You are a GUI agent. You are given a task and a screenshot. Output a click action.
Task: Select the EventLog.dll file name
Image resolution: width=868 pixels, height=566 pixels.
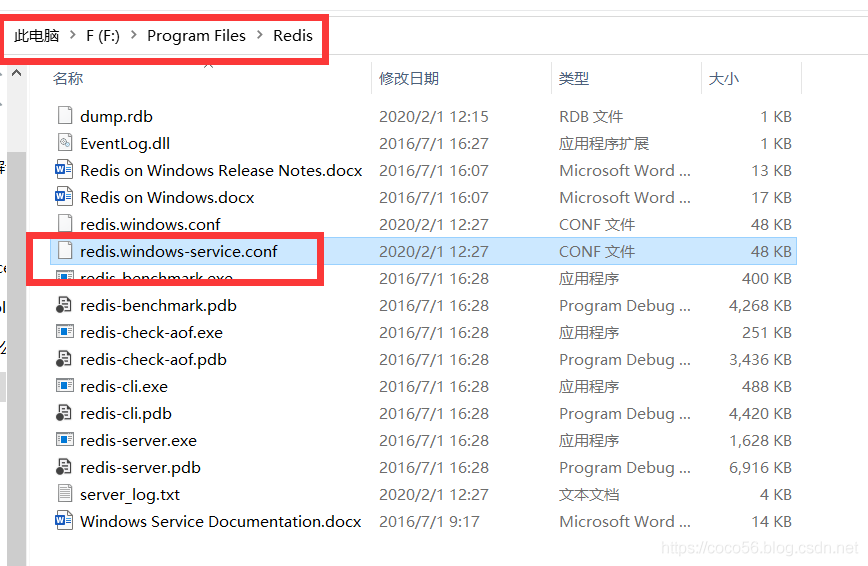[125, 143]
